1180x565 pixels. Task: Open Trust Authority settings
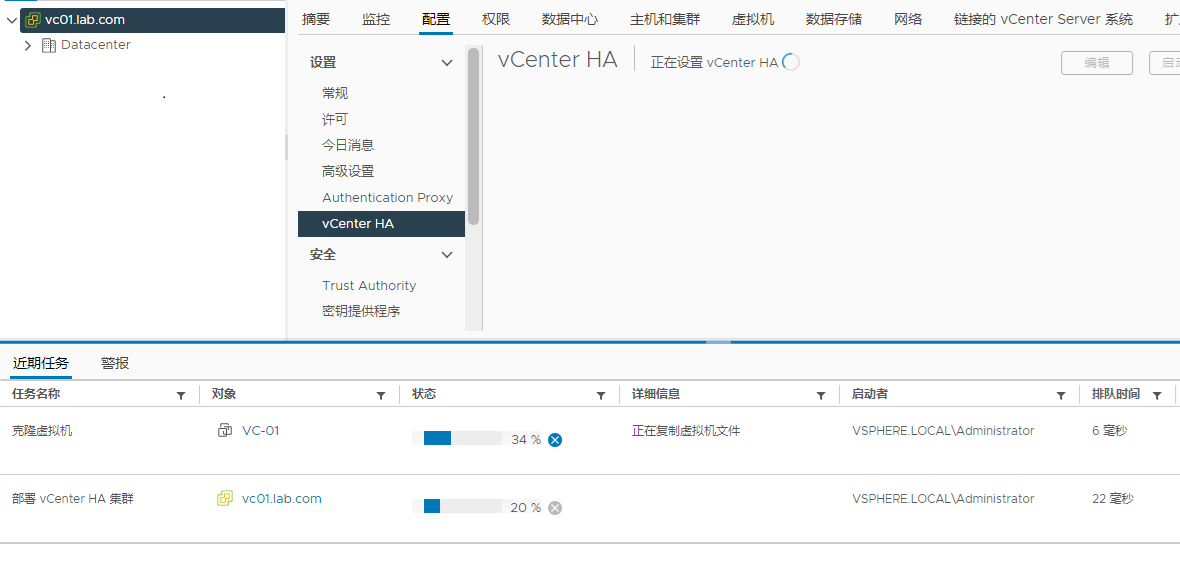369,286
